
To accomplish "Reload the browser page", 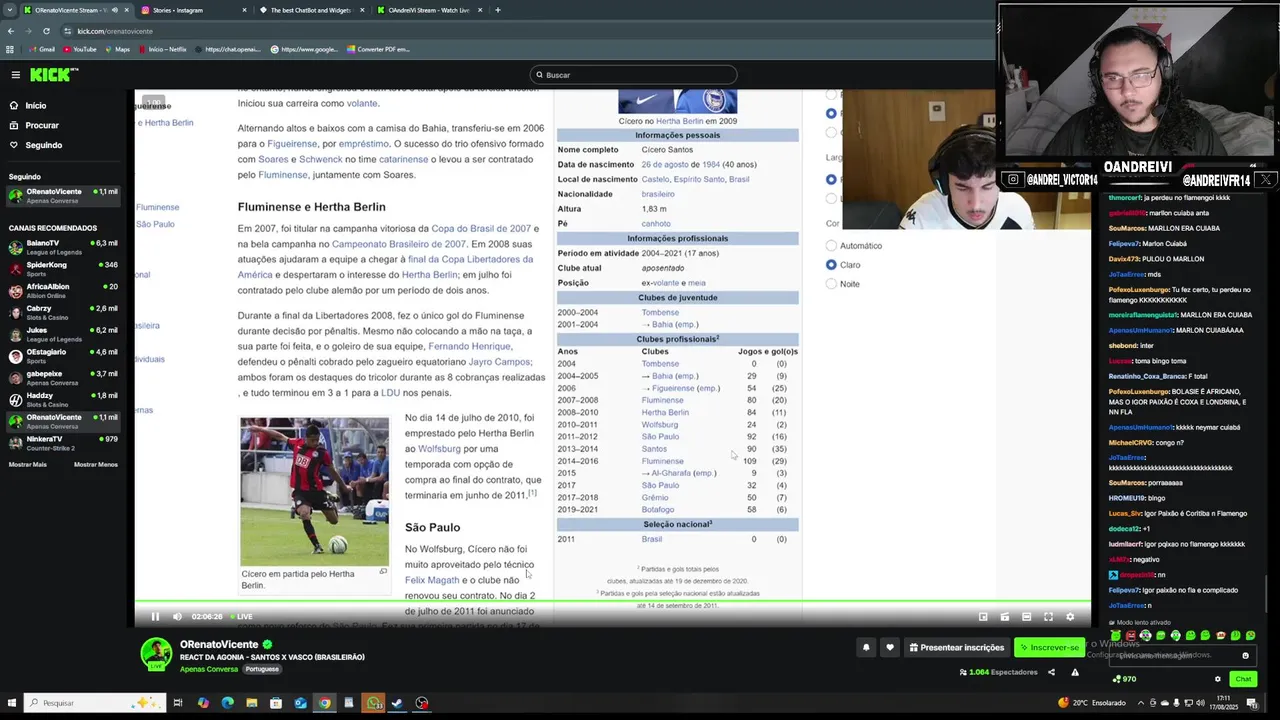I will [x=46, y=31].
